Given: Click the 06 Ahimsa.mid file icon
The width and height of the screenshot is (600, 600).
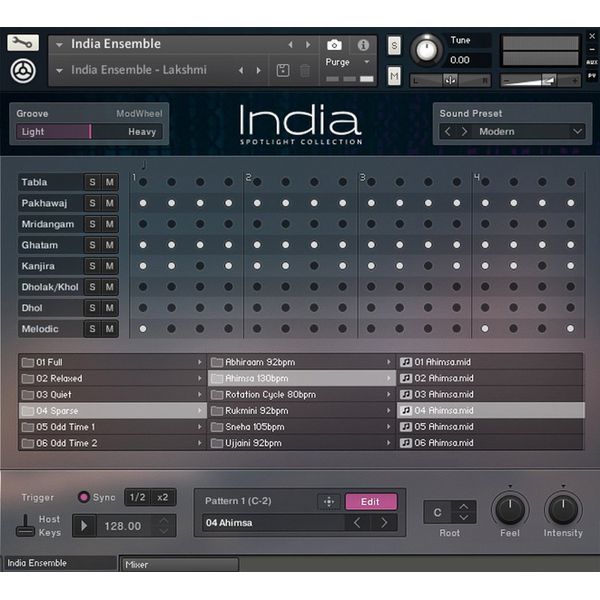Looking at the screenshot, I should pyautogui.click(x=406, y=443).
